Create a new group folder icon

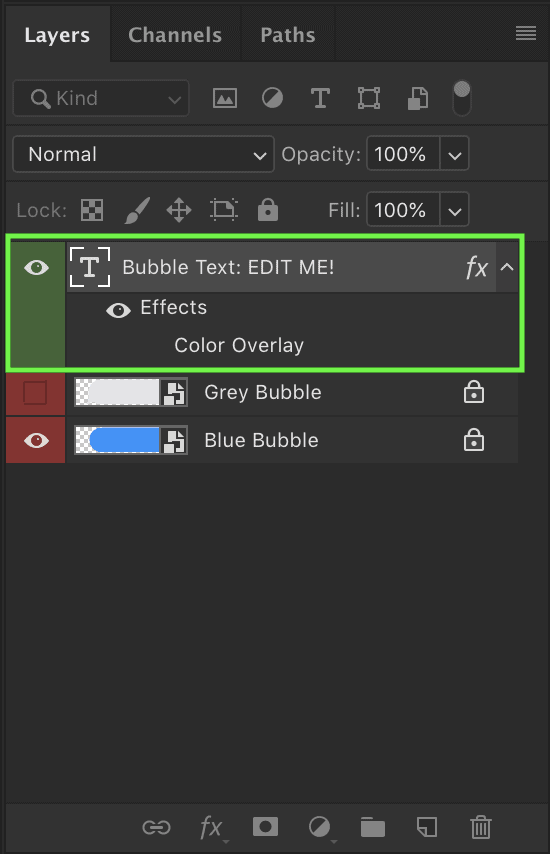click(x=372, y=827)
